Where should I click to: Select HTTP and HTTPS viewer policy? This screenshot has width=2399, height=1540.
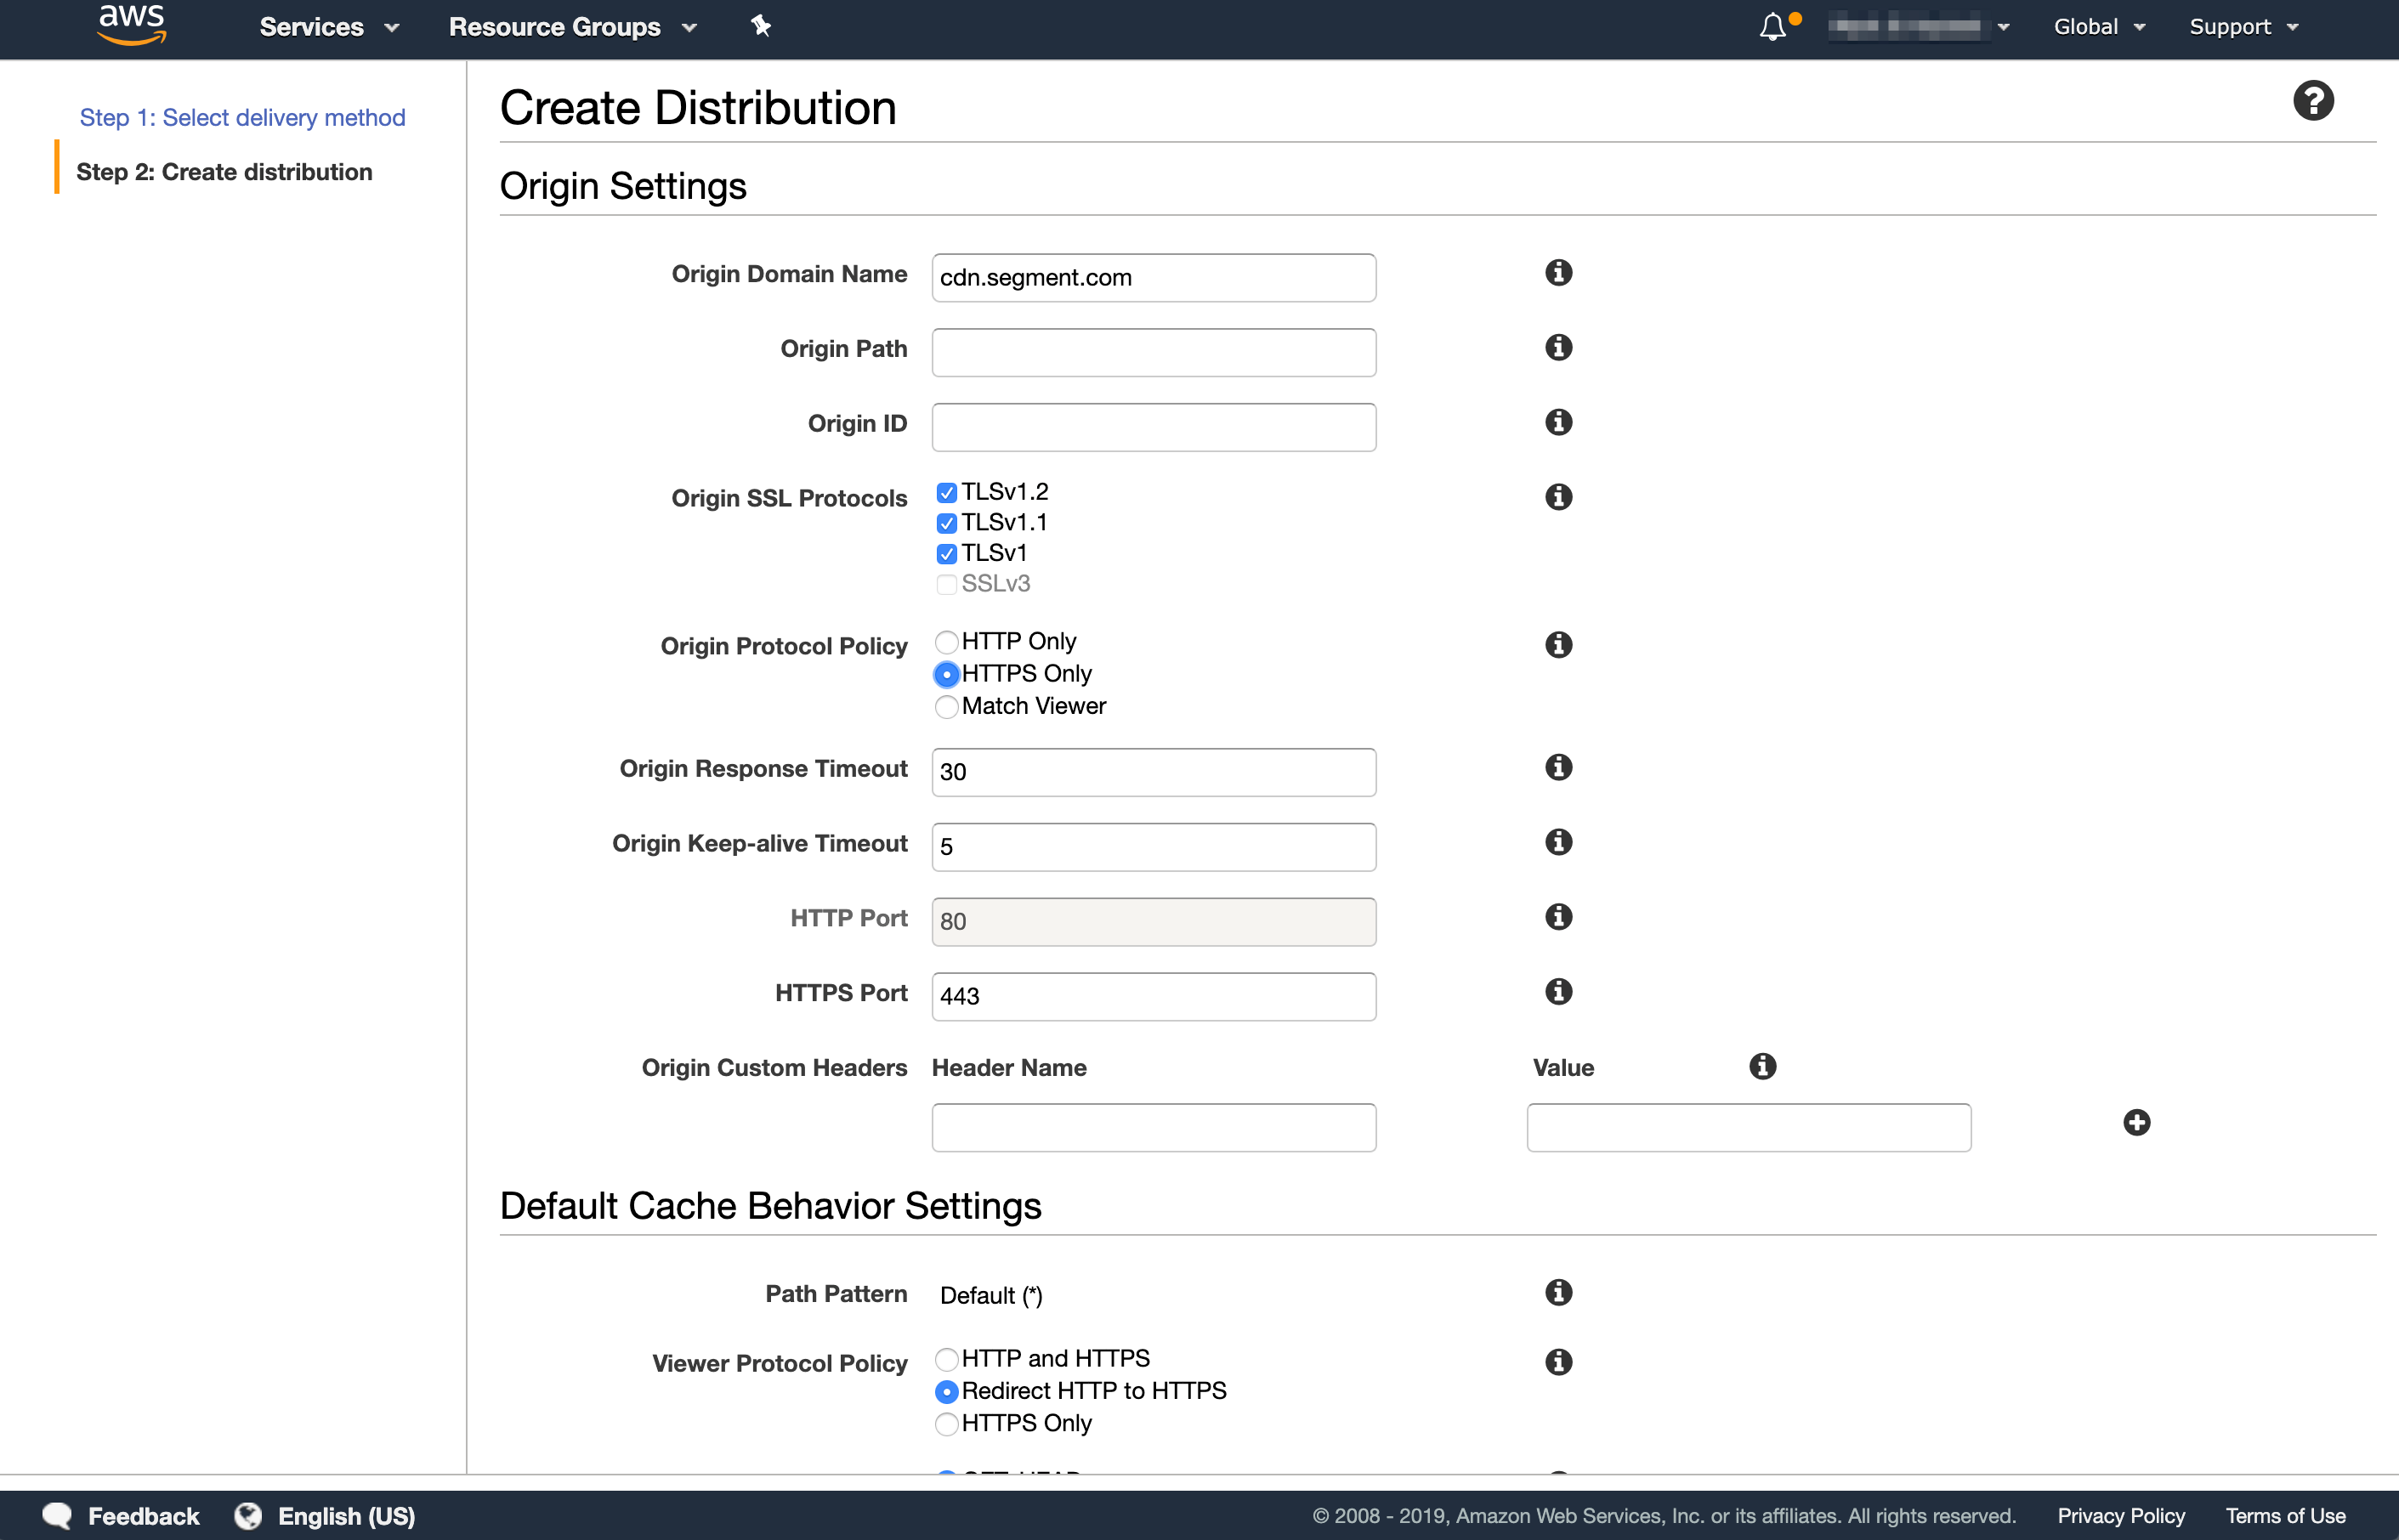946,1359
